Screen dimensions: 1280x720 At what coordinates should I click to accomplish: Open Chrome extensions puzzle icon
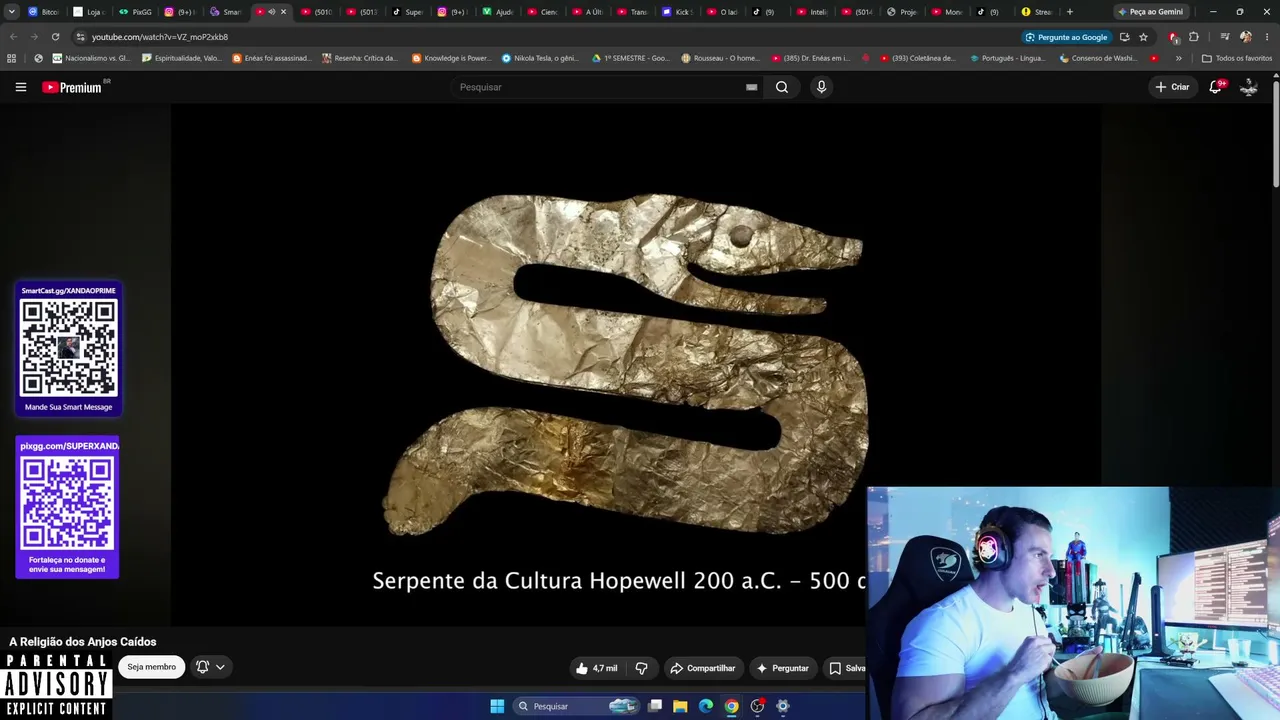1194,37
